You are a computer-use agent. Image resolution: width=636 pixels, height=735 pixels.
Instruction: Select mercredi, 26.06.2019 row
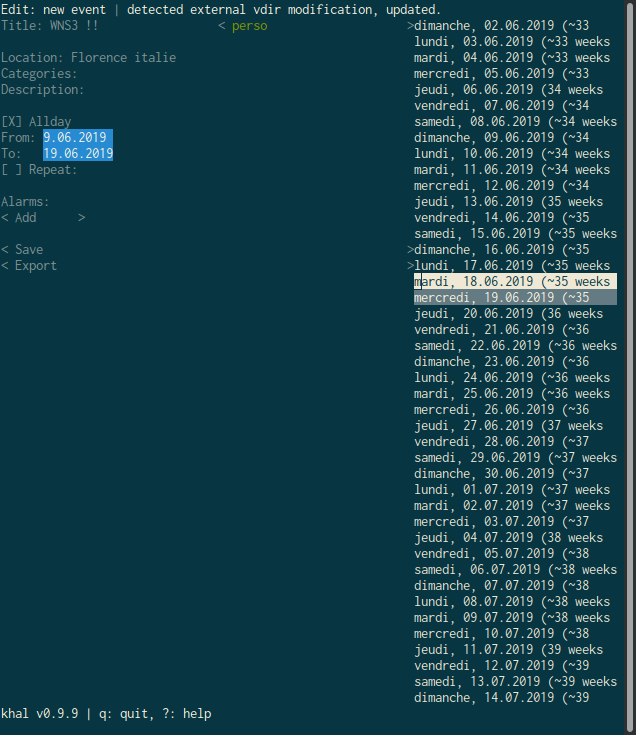[x=515, y=410]
